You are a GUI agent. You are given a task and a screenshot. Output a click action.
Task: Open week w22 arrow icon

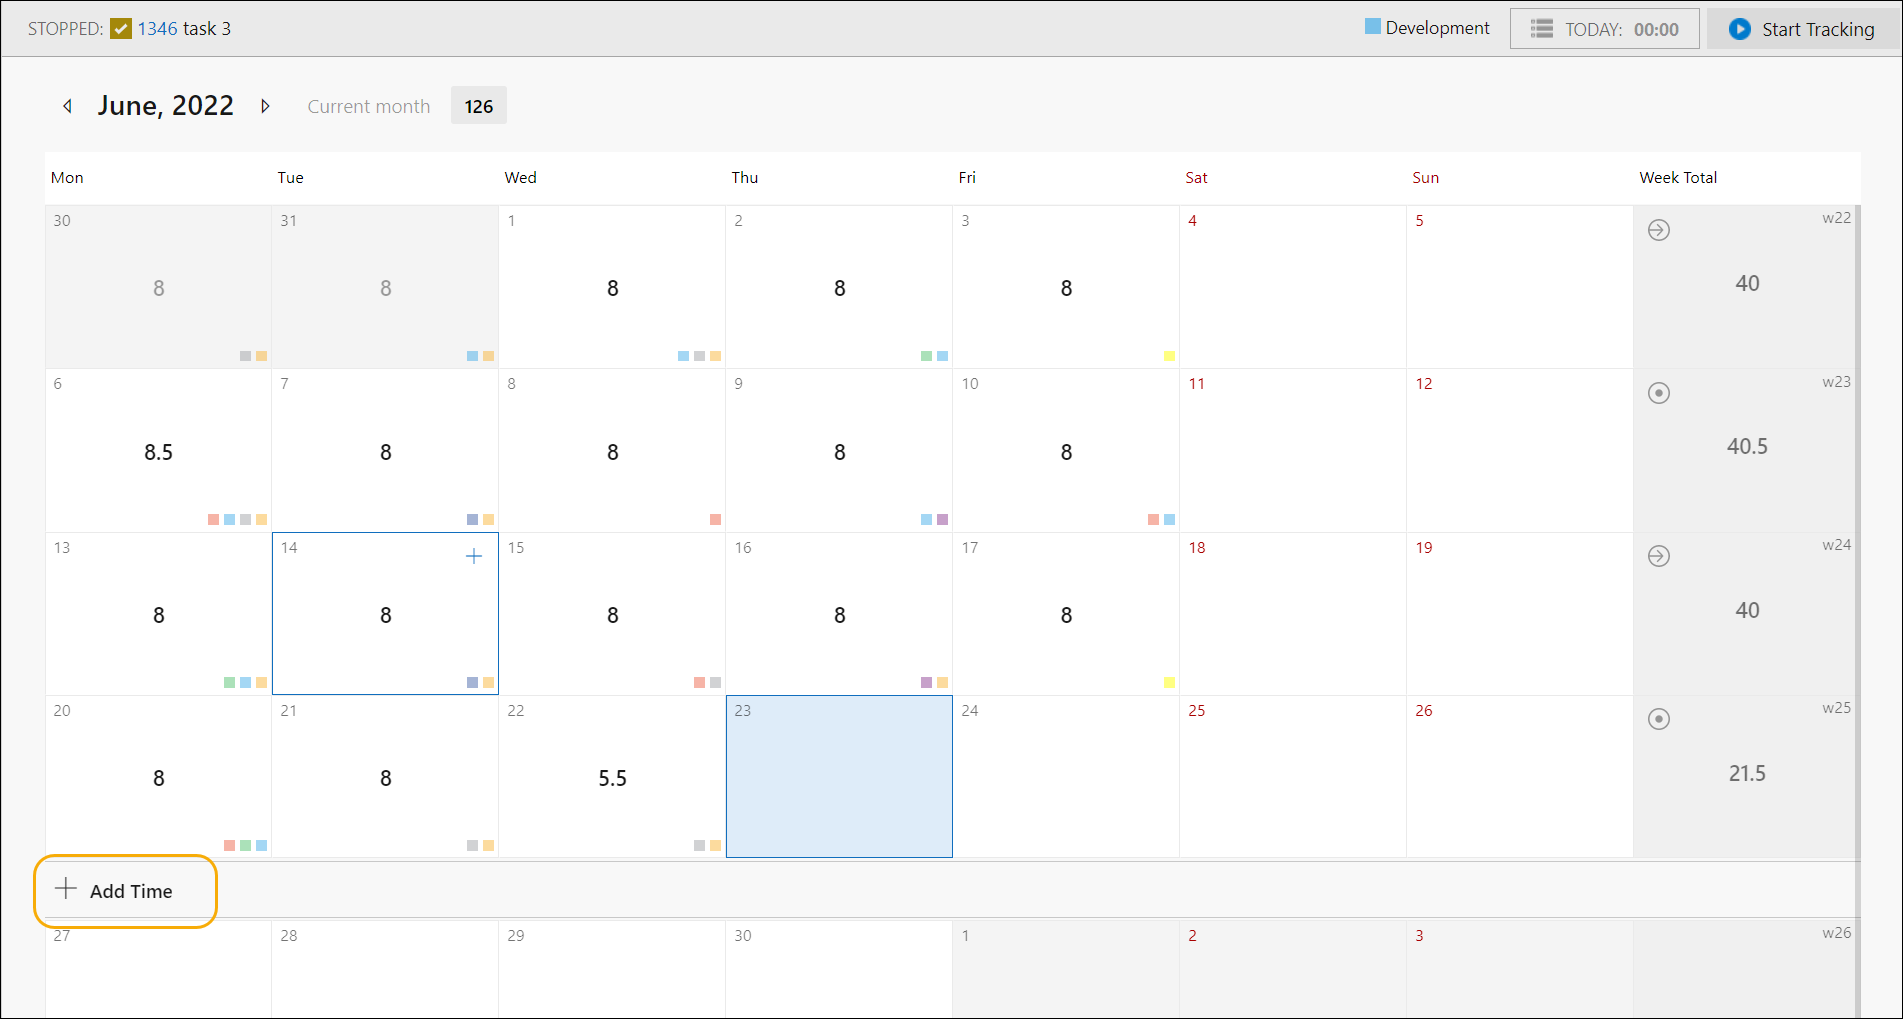(1659, 230)
